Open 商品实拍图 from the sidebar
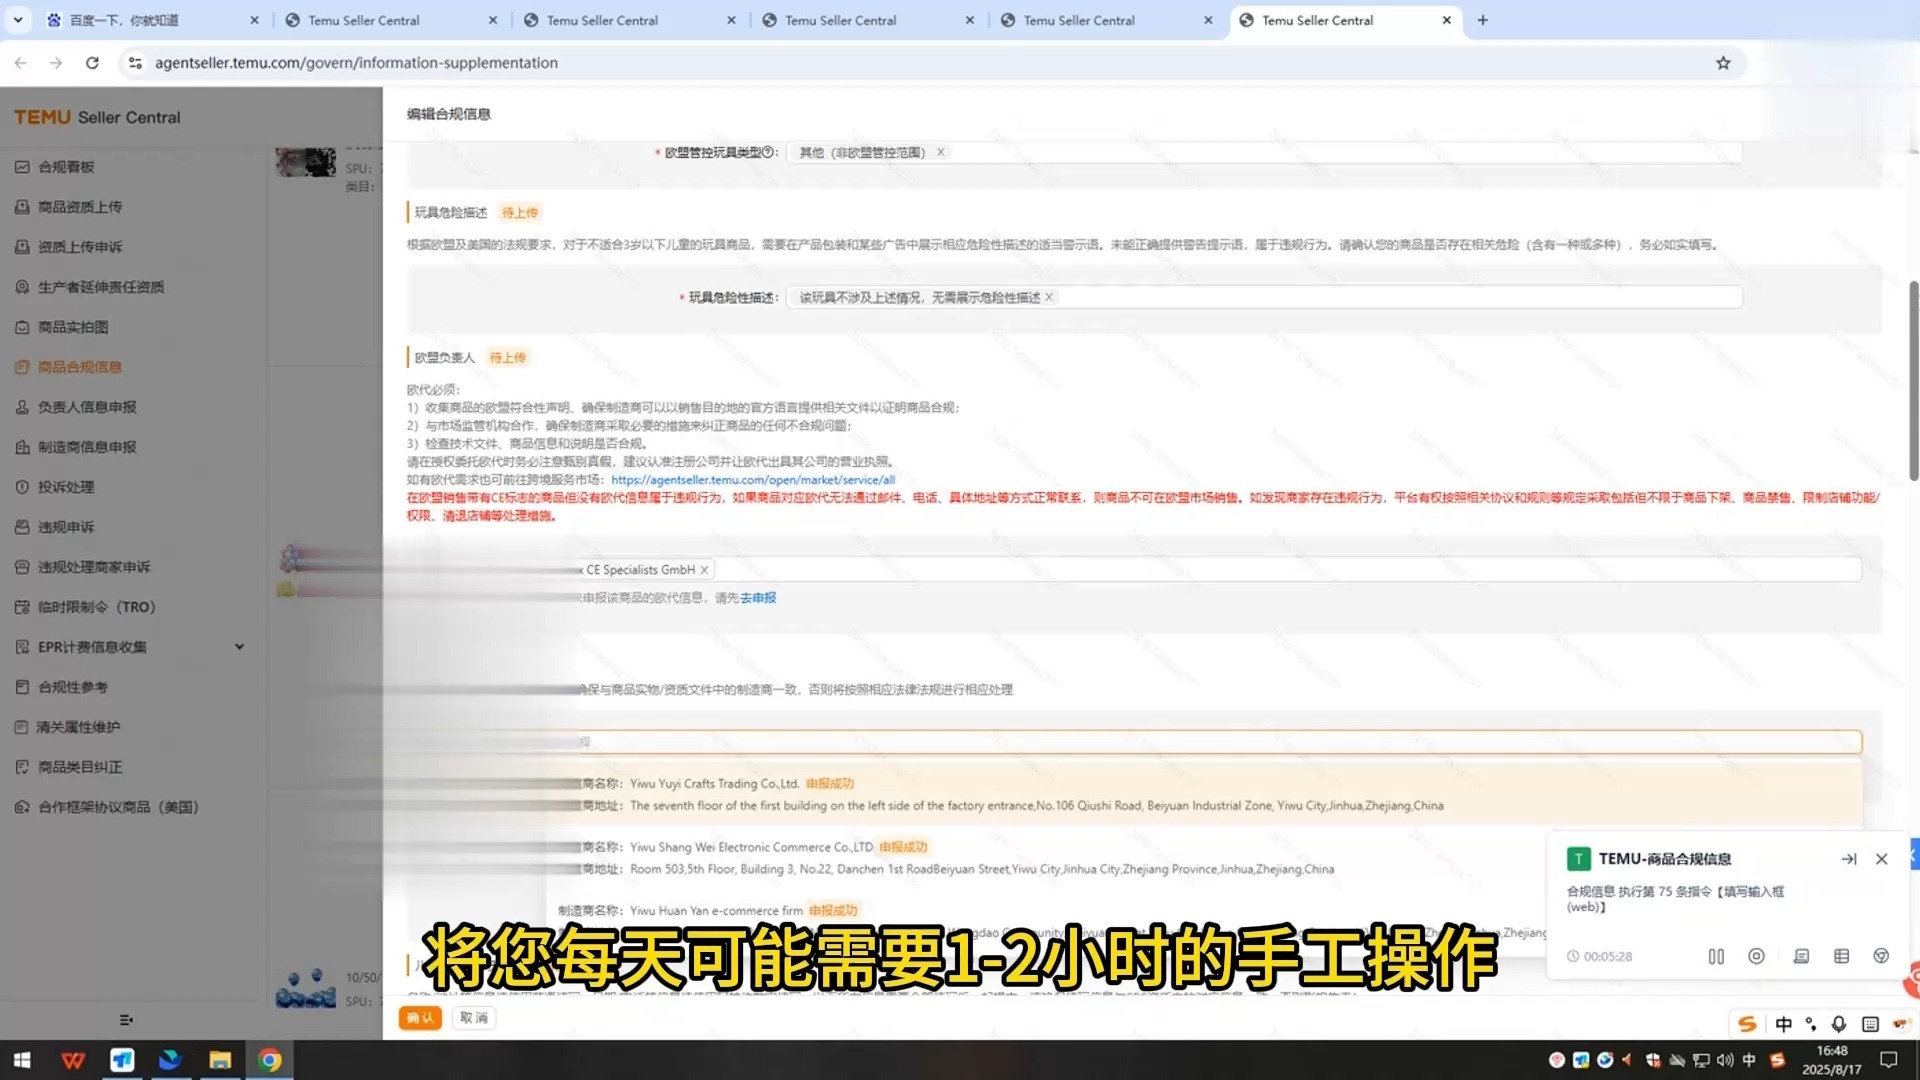Viewport: 1920px width, 1080px height. 72,326
